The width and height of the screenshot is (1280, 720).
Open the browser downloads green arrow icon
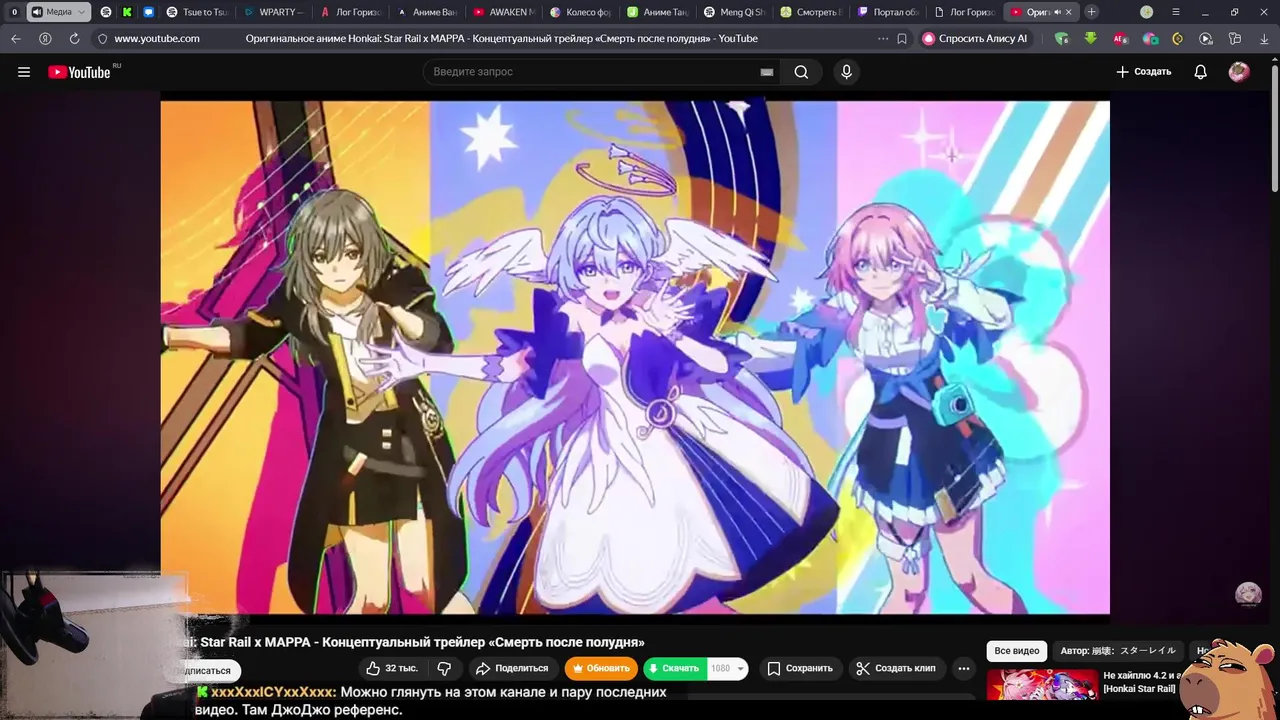(1090, 39)
